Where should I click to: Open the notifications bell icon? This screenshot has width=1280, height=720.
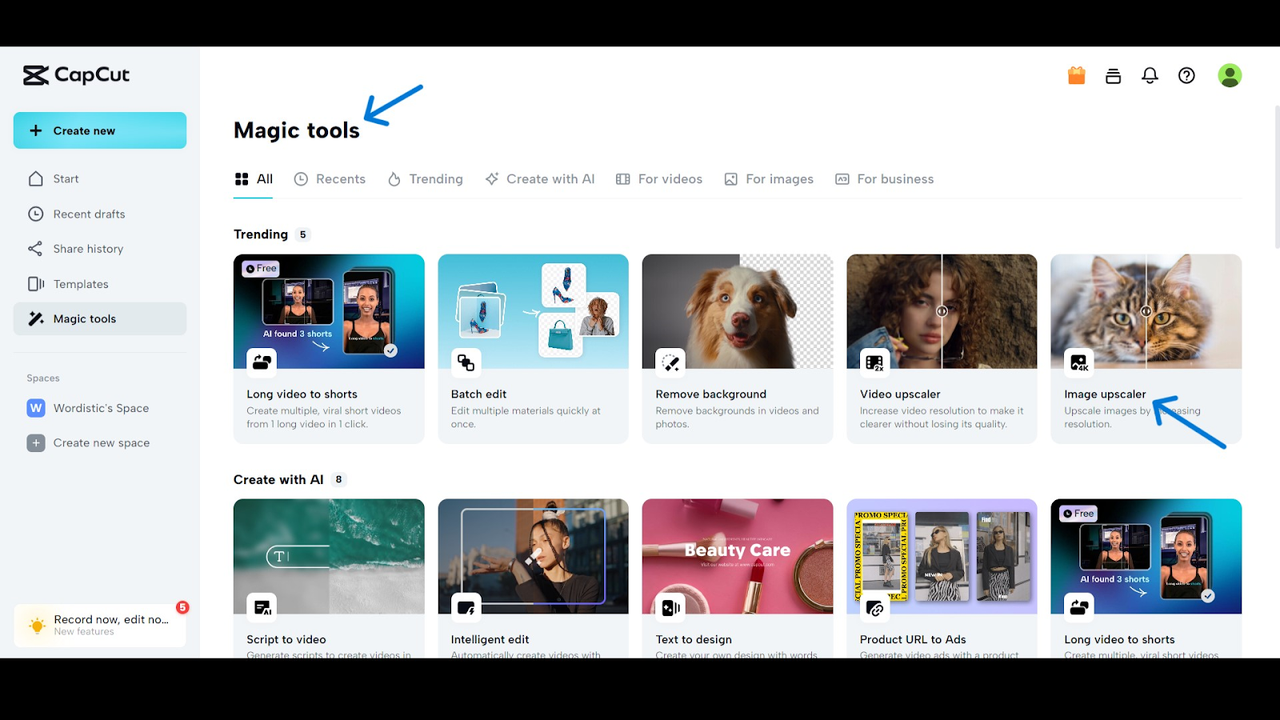(x=1150, y=75)
